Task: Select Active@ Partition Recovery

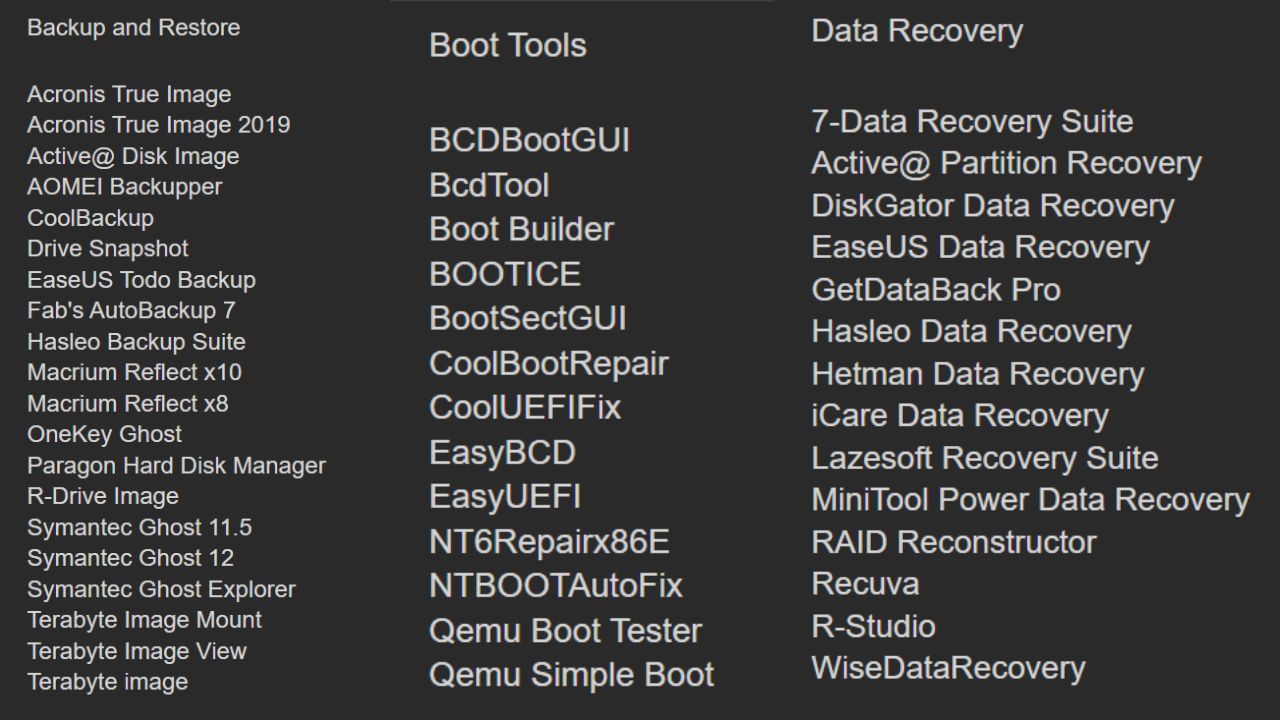Action: 1006,163
